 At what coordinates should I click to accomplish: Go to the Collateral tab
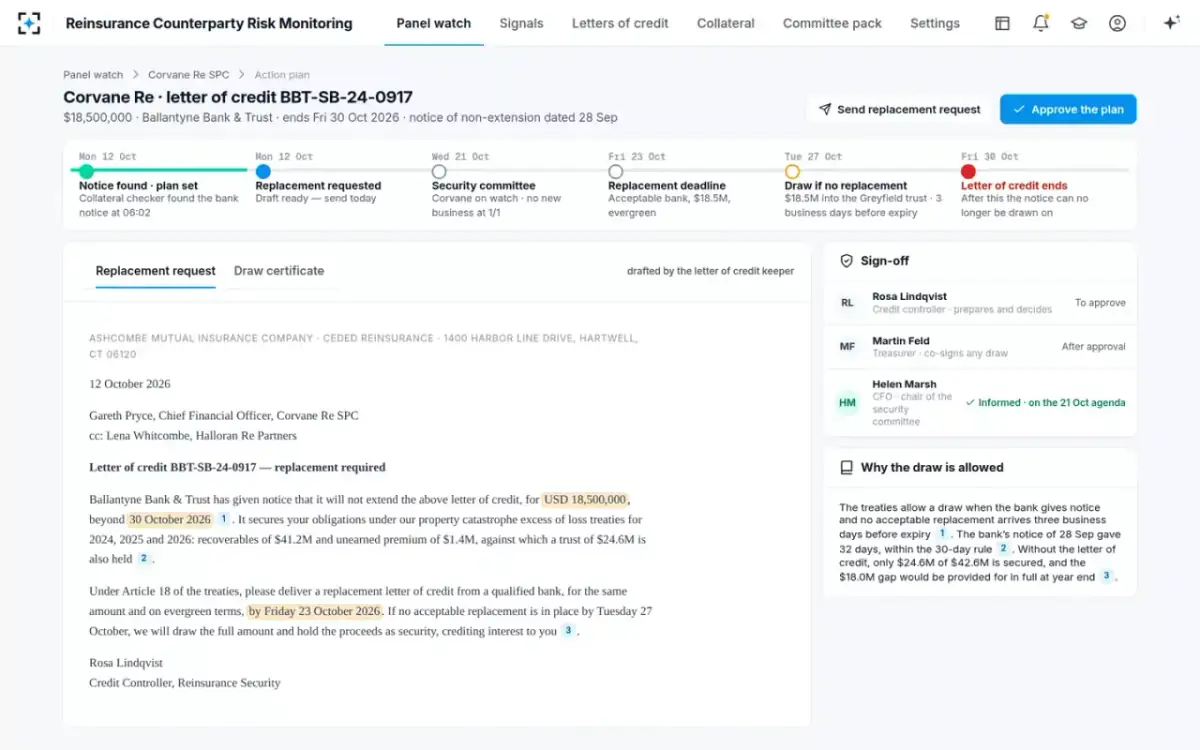click(726, 23)
